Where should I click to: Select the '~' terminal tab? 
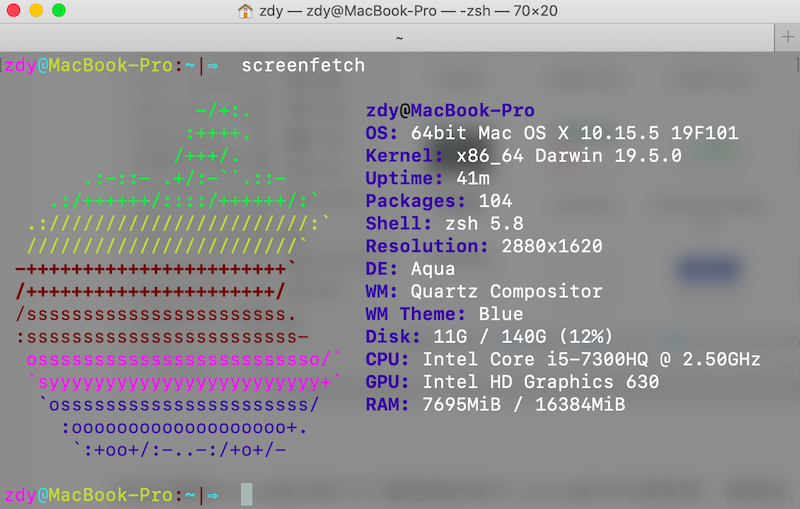[387, 37]
